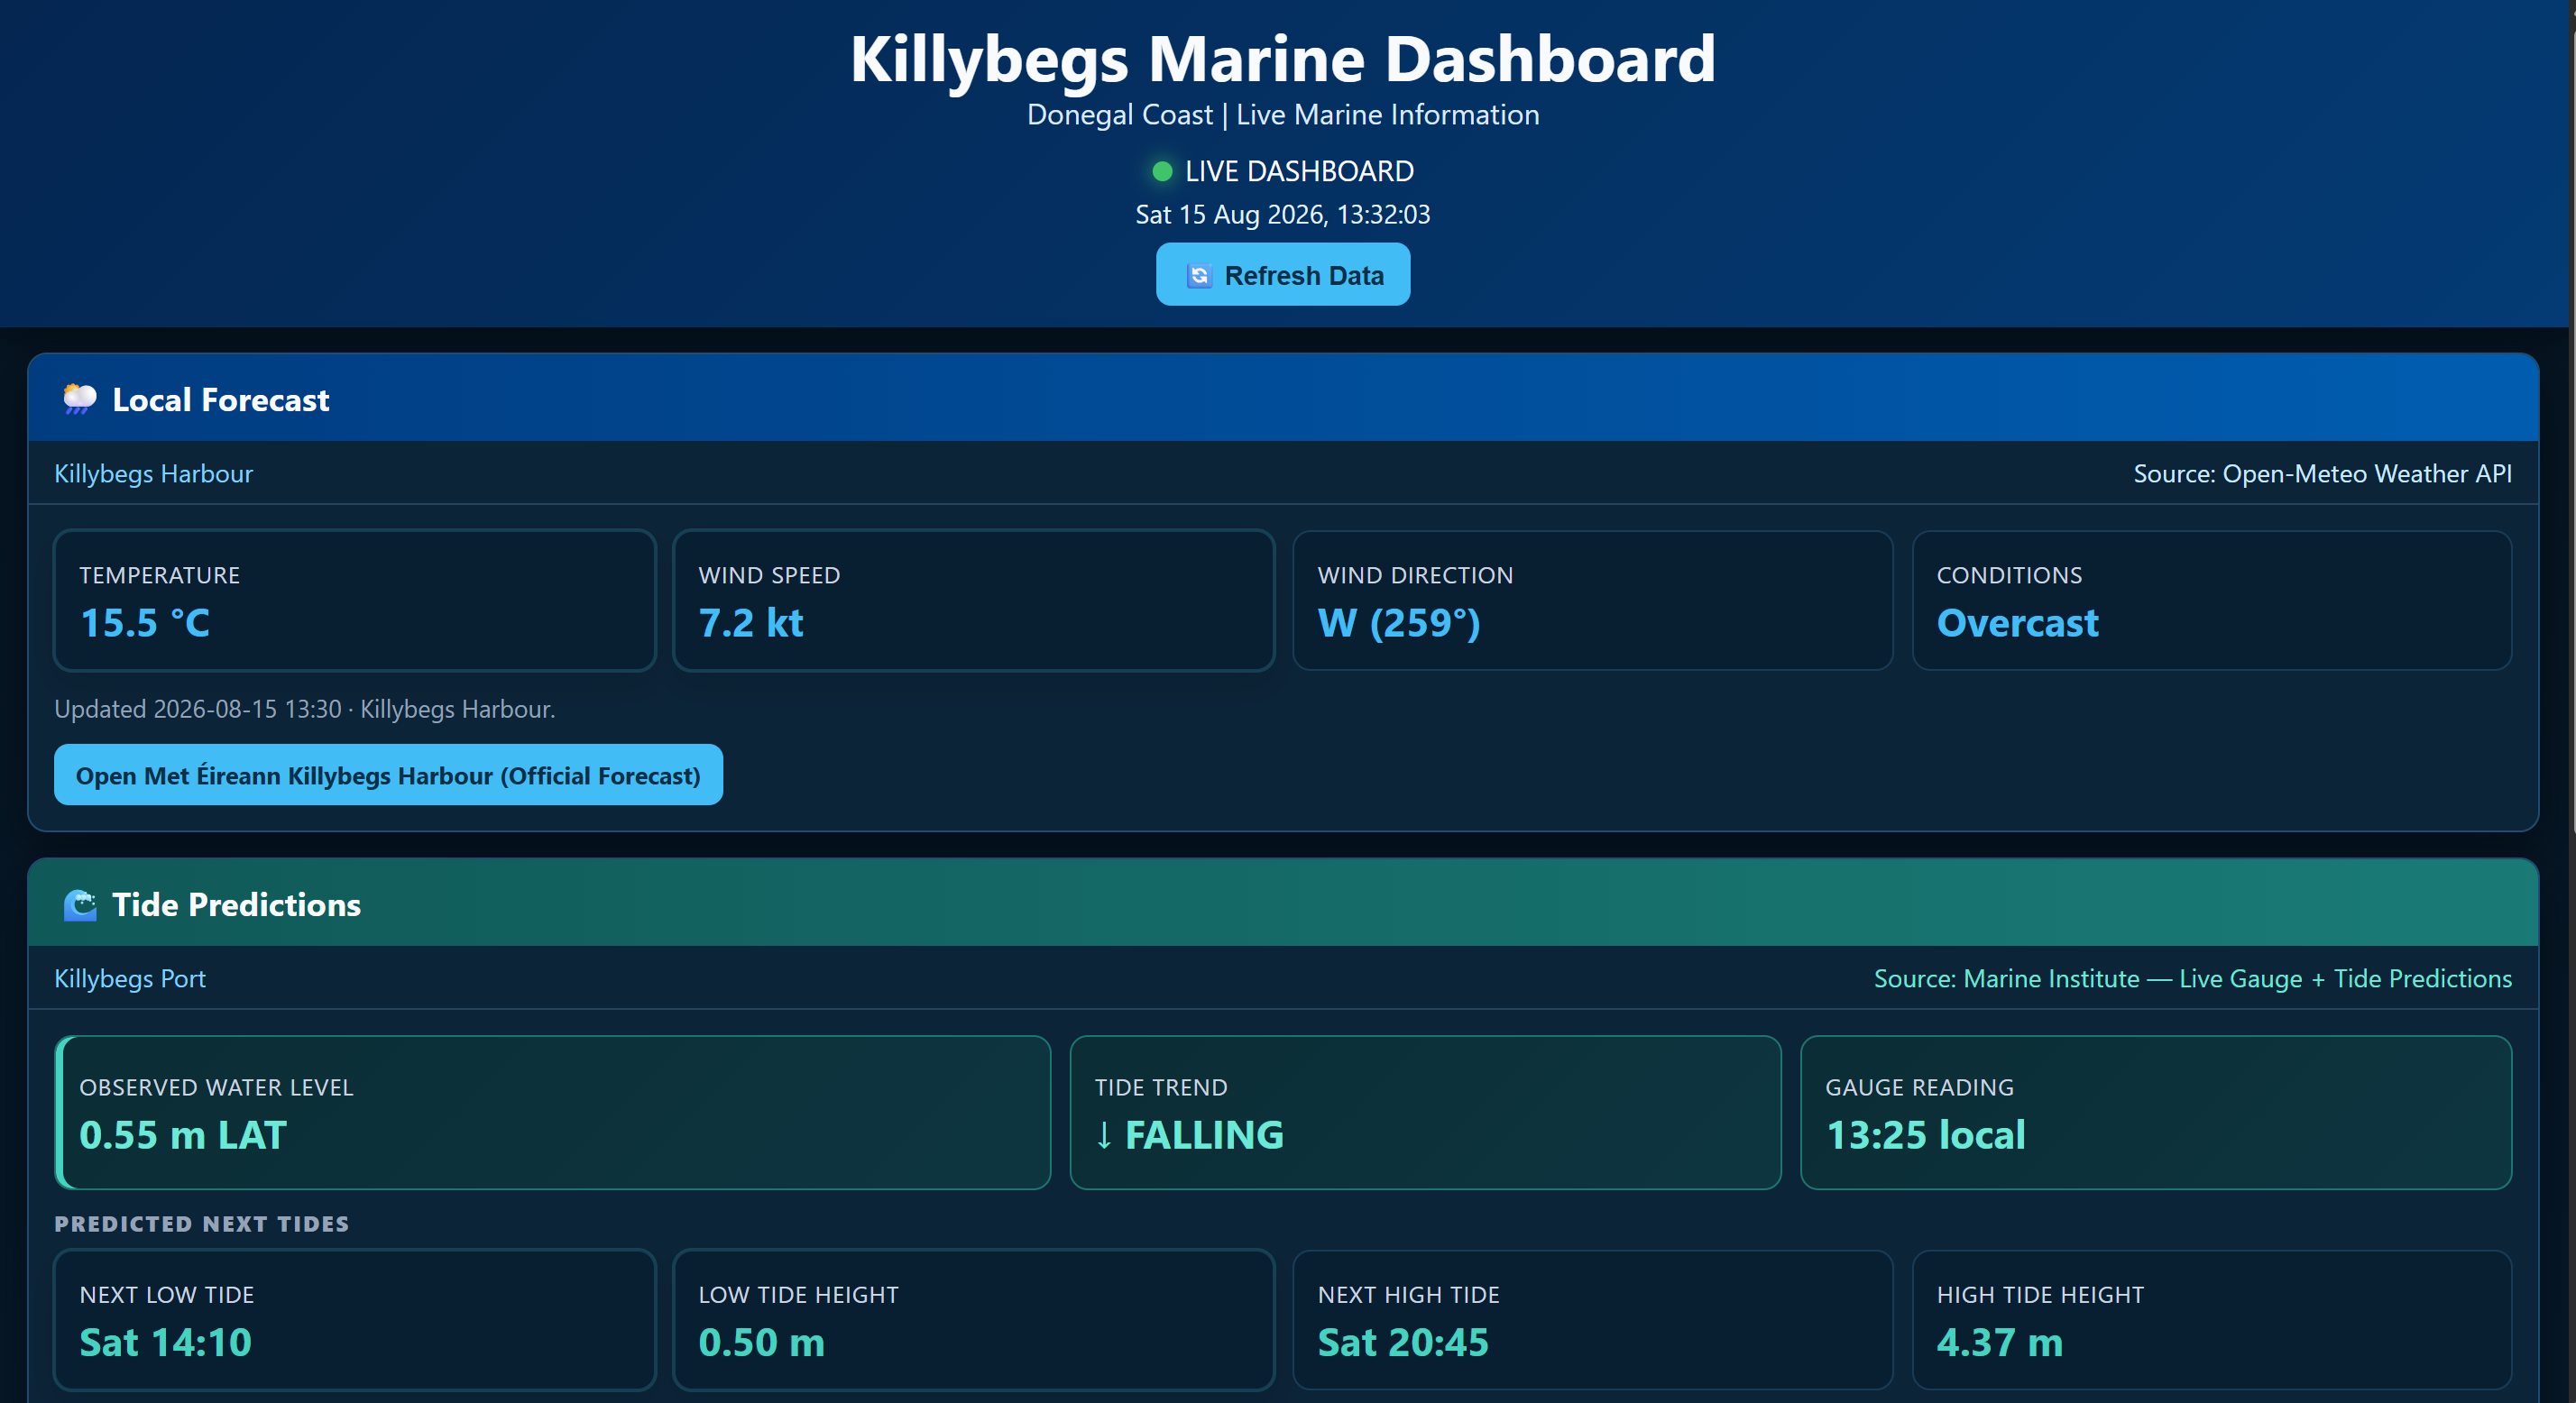Screen dimensions: 2576x1403
Task: Click the Refresh Data button
Action: (1283, 274)
